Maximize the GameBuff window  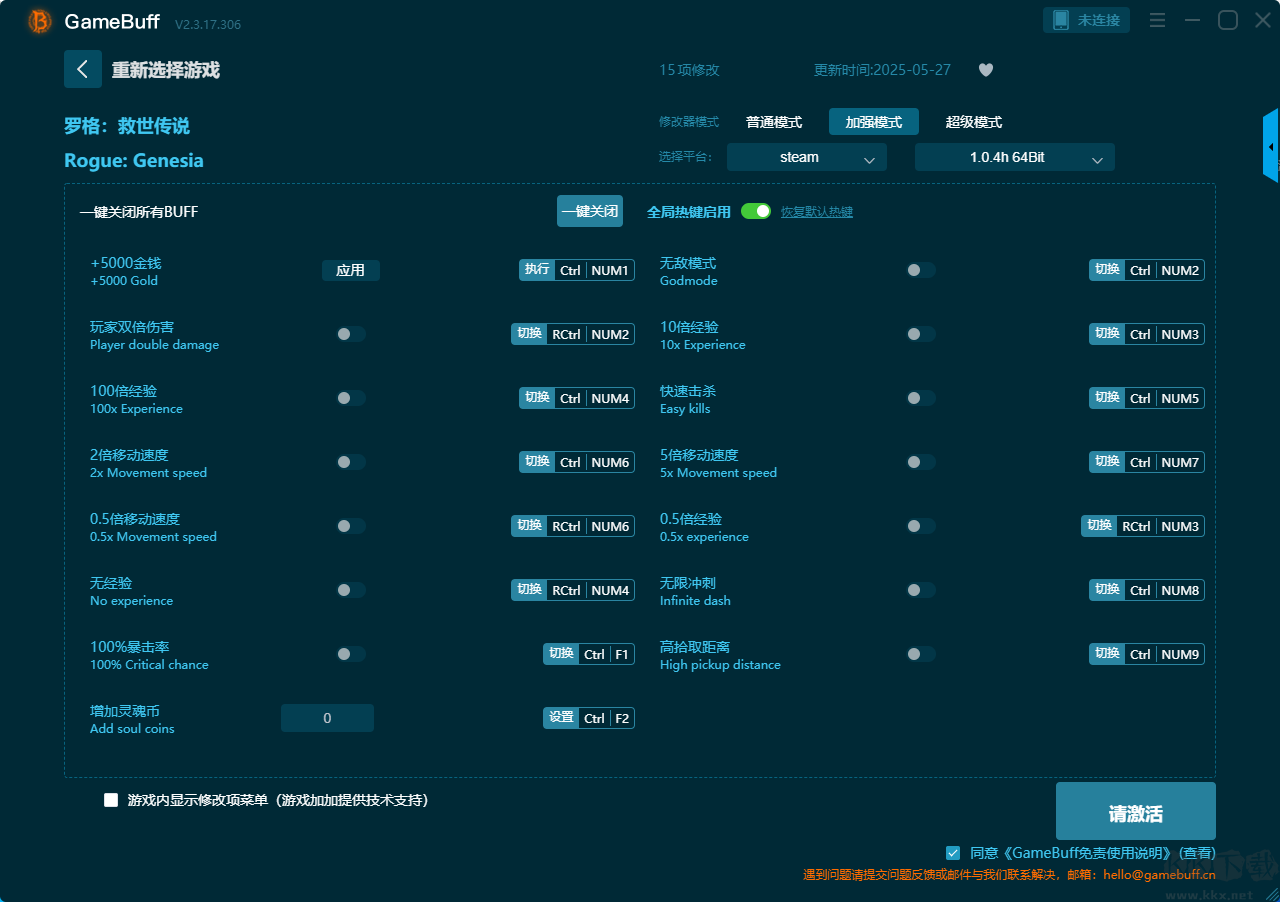coord(1228,21)
